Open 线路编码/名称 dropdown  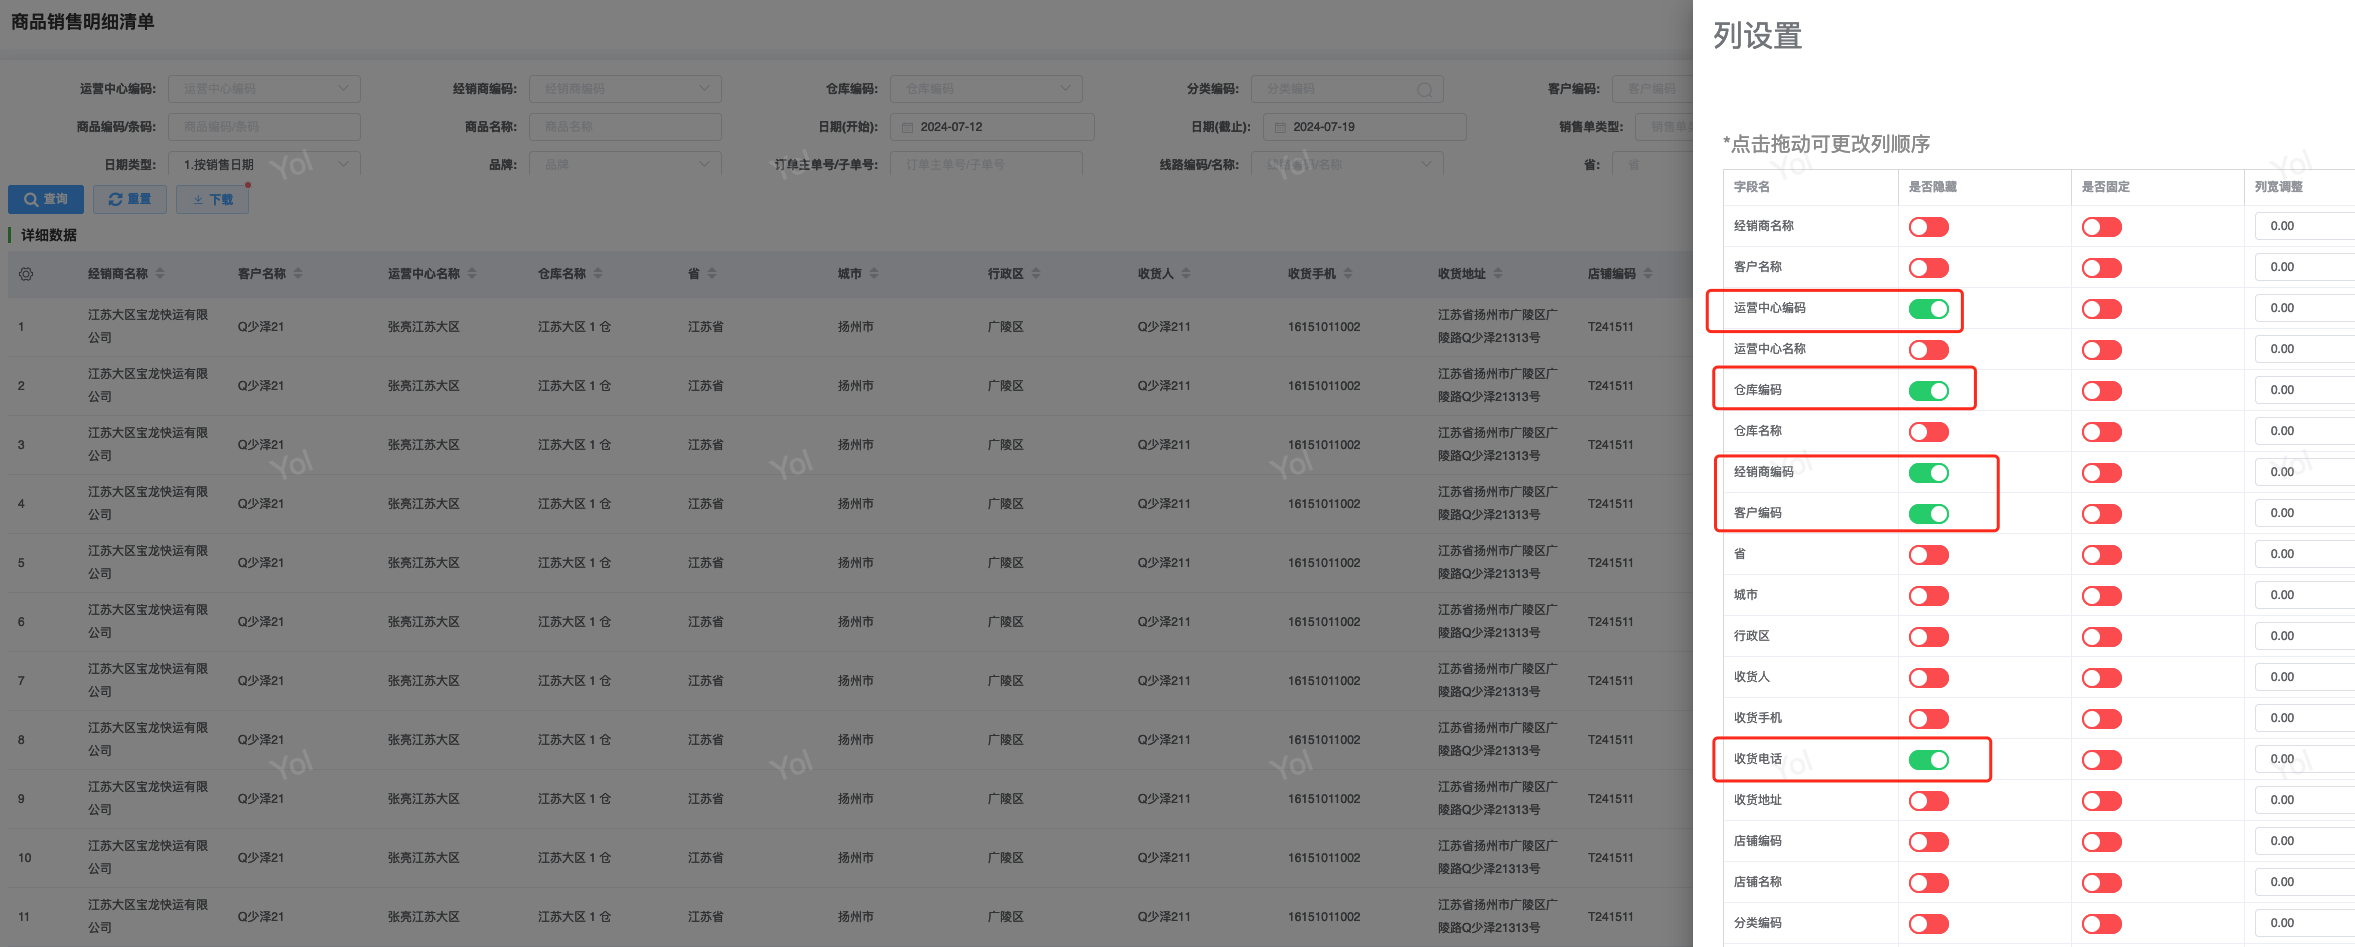(x=1347, y=164)
